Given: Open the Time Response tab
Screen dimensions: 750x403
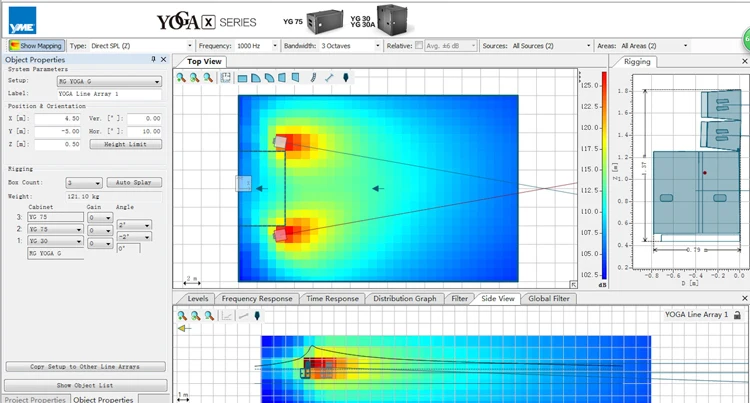Looking at the screenshot, I should point(332,299).
